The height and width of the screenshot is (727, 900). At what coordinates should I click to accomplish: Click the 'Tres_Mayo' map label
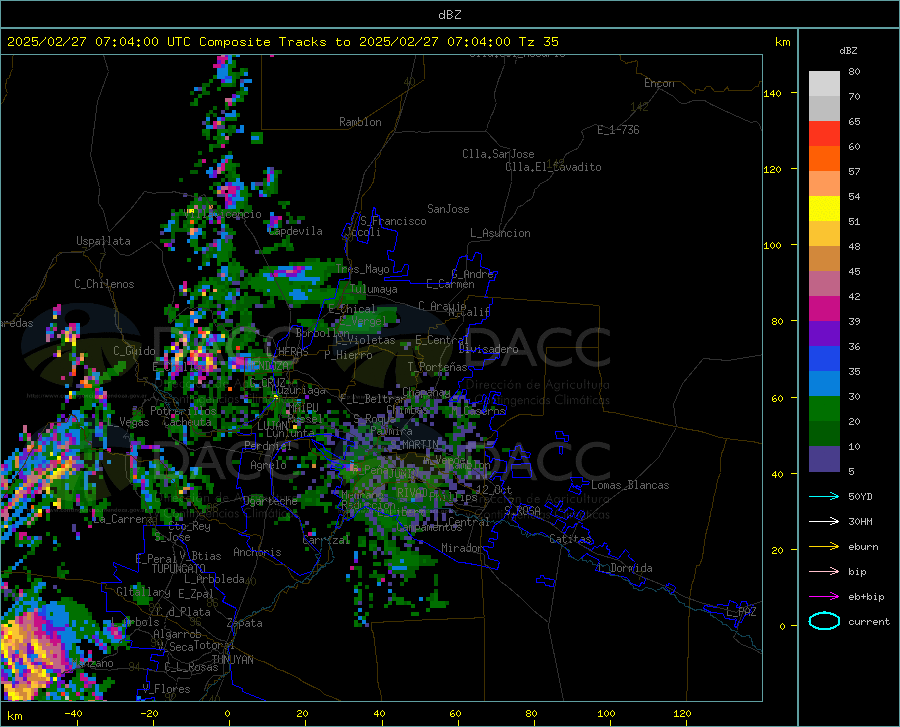tap(362, 269)
